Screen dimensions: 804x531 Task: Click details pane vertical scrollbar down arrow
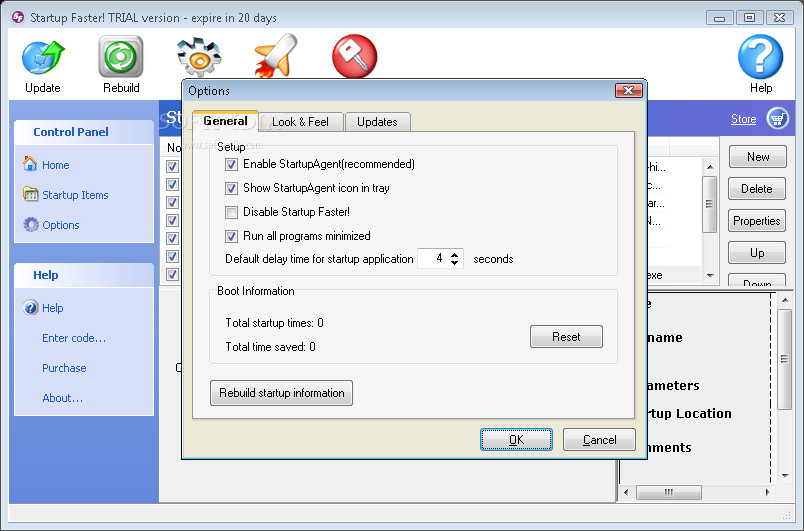(785, 476)
